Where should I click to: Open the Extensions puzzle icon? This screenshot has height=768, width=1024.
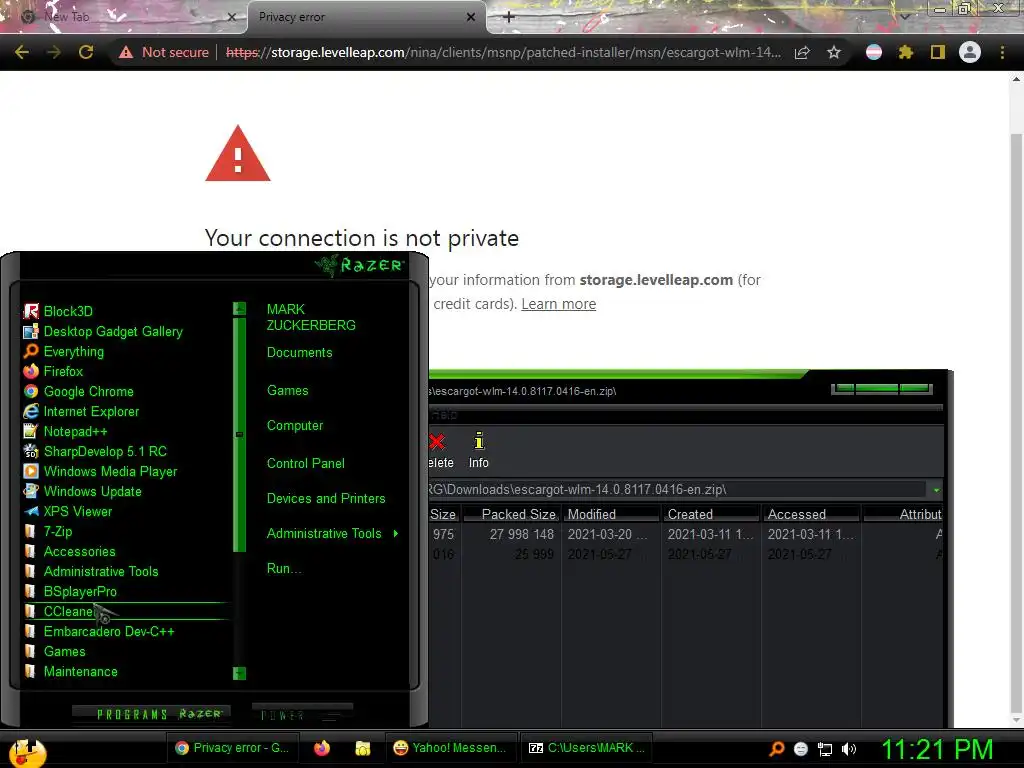click(x=906, y=52)
